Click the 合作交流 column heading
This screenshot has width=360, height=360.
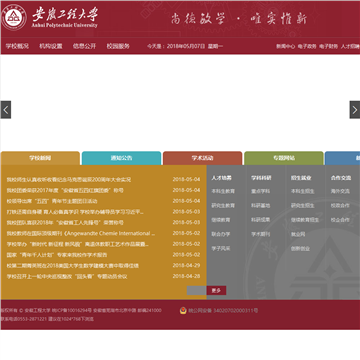click(x=341, y=178)
